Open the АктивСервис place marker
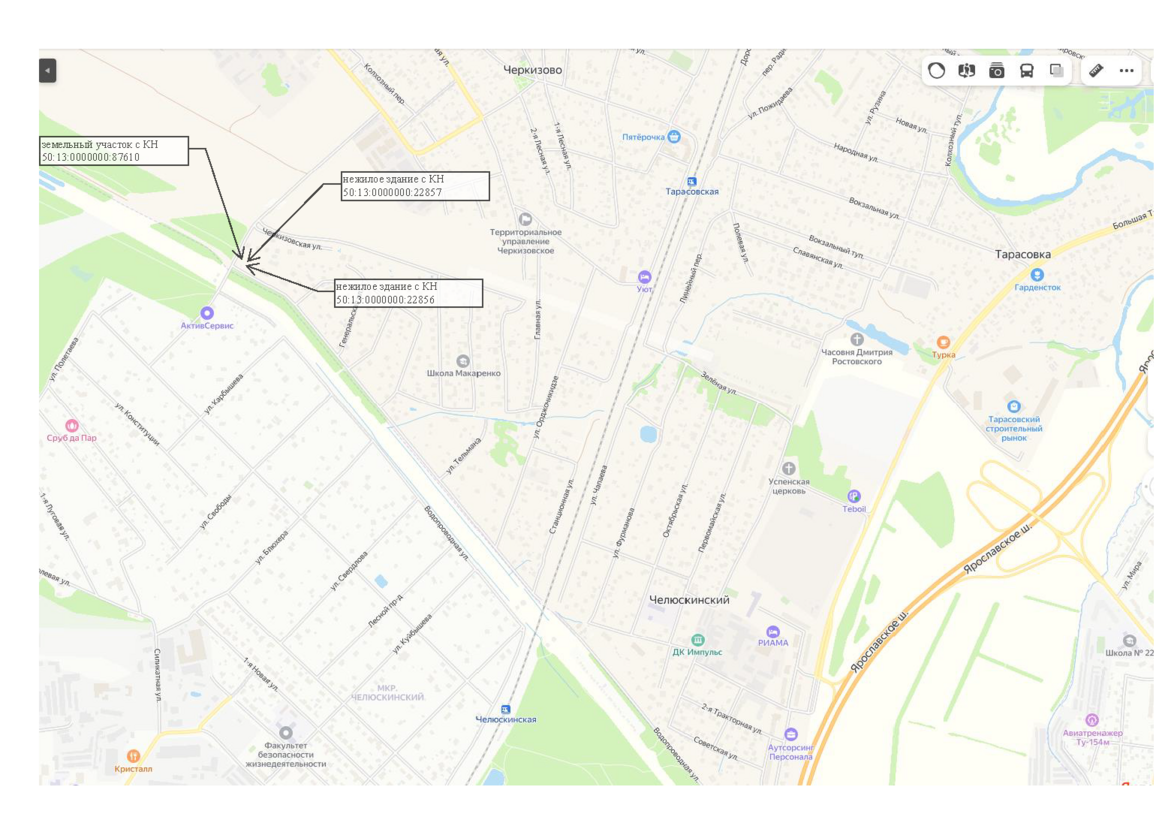This screenshot has height=820, width=1168. pyautogui.click(x=207, y=314)
